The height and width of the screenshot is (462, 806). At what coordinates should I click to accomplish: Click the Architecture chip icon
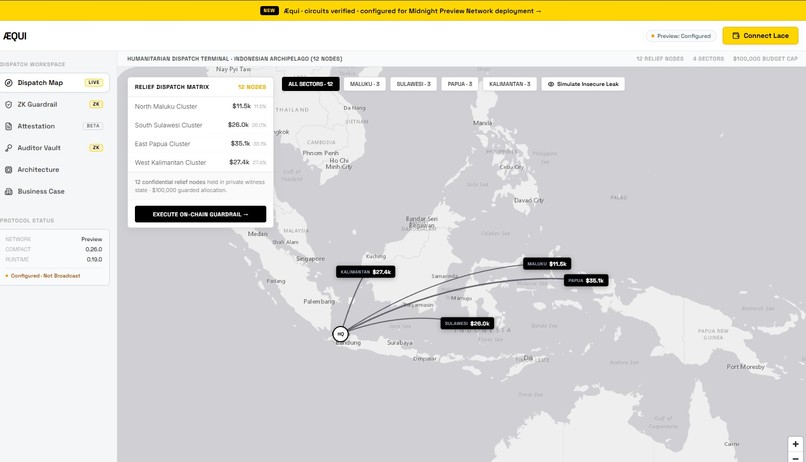point(9,170)
